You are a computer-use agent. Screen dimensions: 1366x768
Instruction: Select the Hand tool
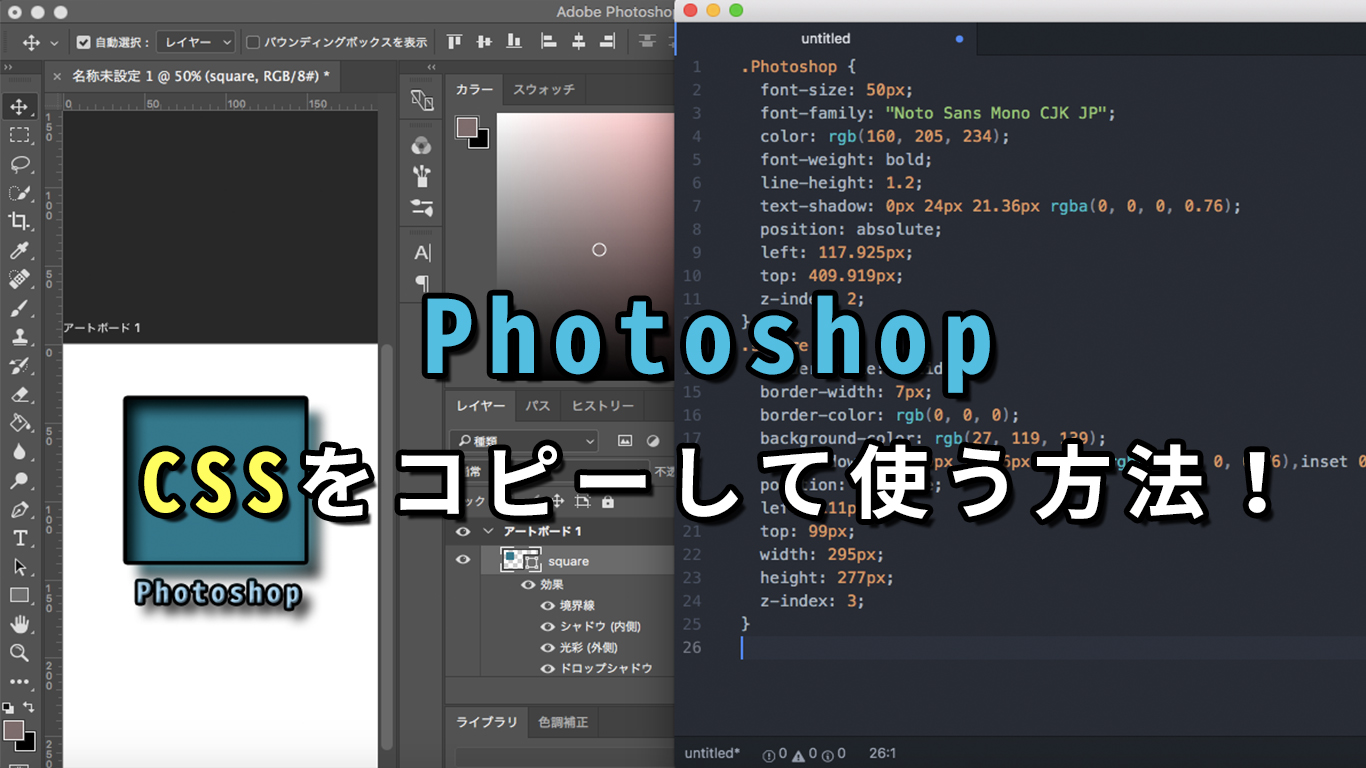(x=19, y=624)
